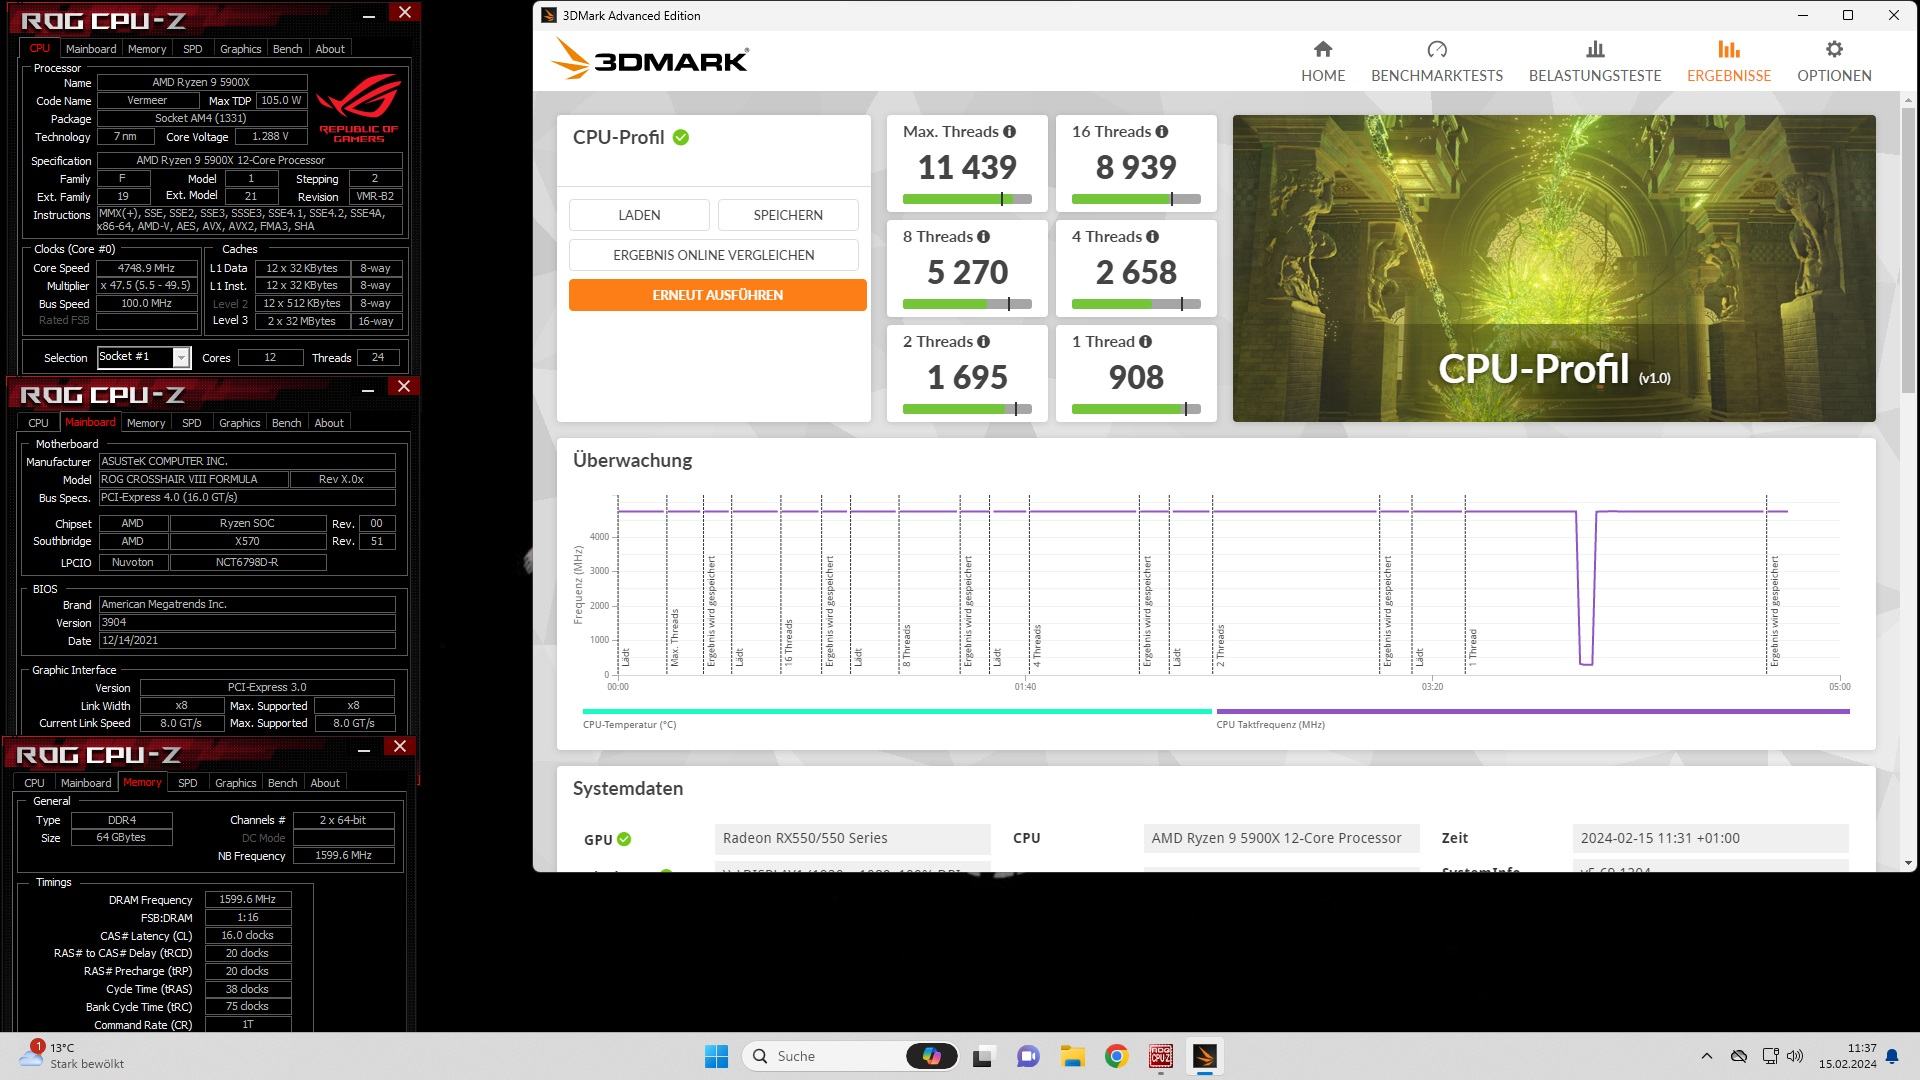Image resolution: width=1920 pixels, height=1080 pixels.
Task: Open the Windows Start menu
Action: [x=716, y=1056]
